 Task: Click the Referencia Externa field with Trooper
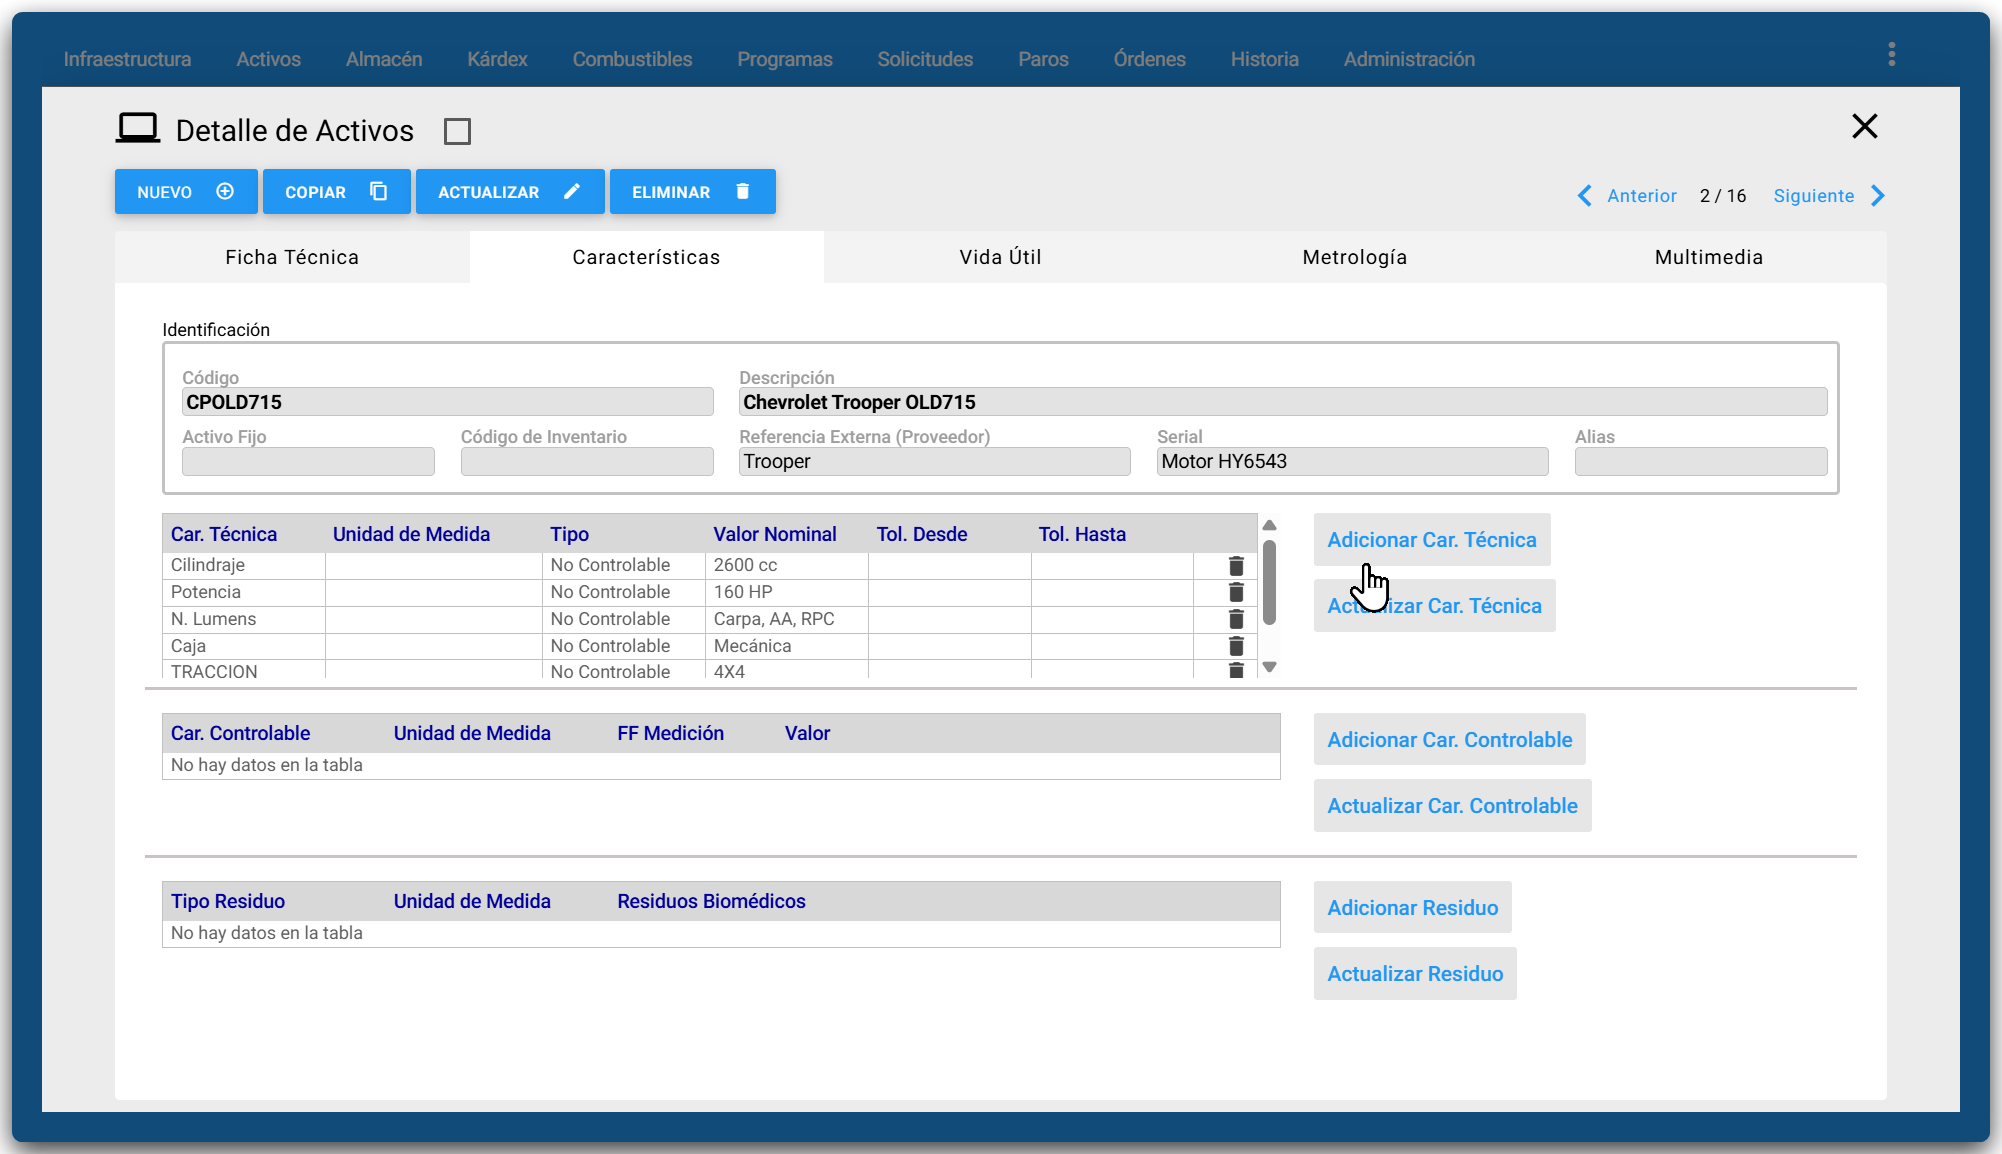click(934, 461)
